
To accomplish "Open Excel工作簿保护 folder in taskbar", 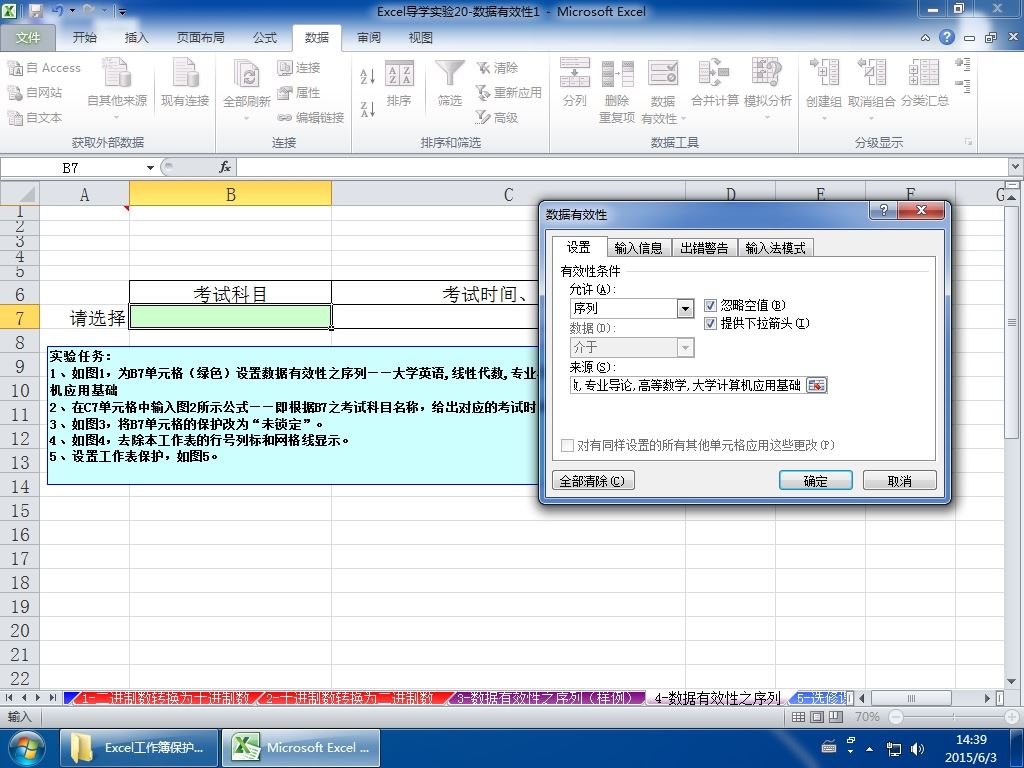I will tap(138, 748).
